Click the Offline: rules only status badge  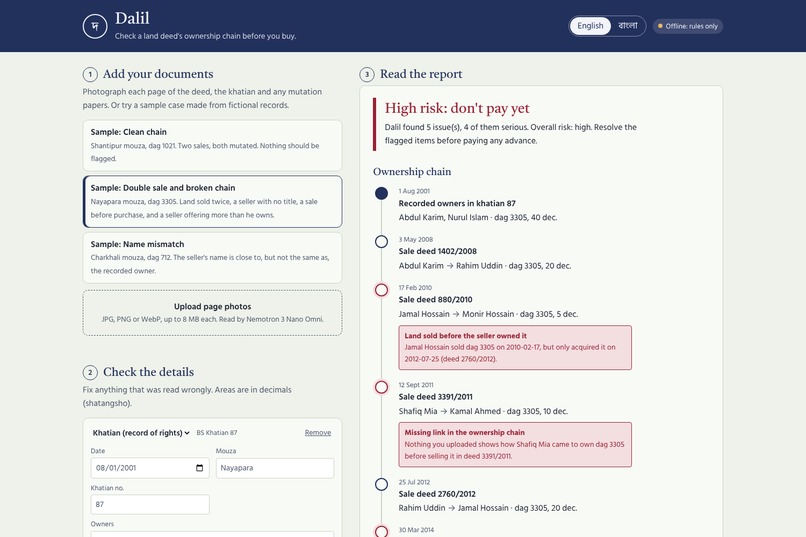click(688, 26)
